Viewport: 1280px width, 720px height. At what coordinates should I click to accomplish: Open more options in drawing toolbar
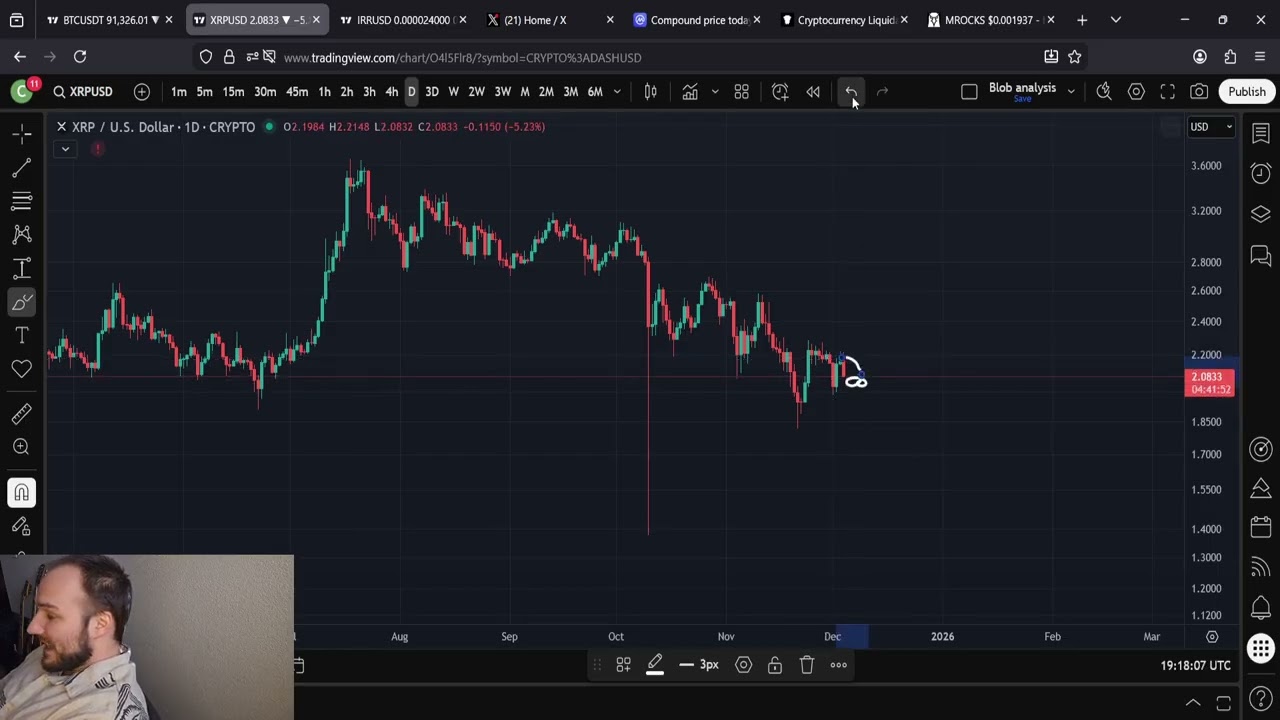coord(838,665)
